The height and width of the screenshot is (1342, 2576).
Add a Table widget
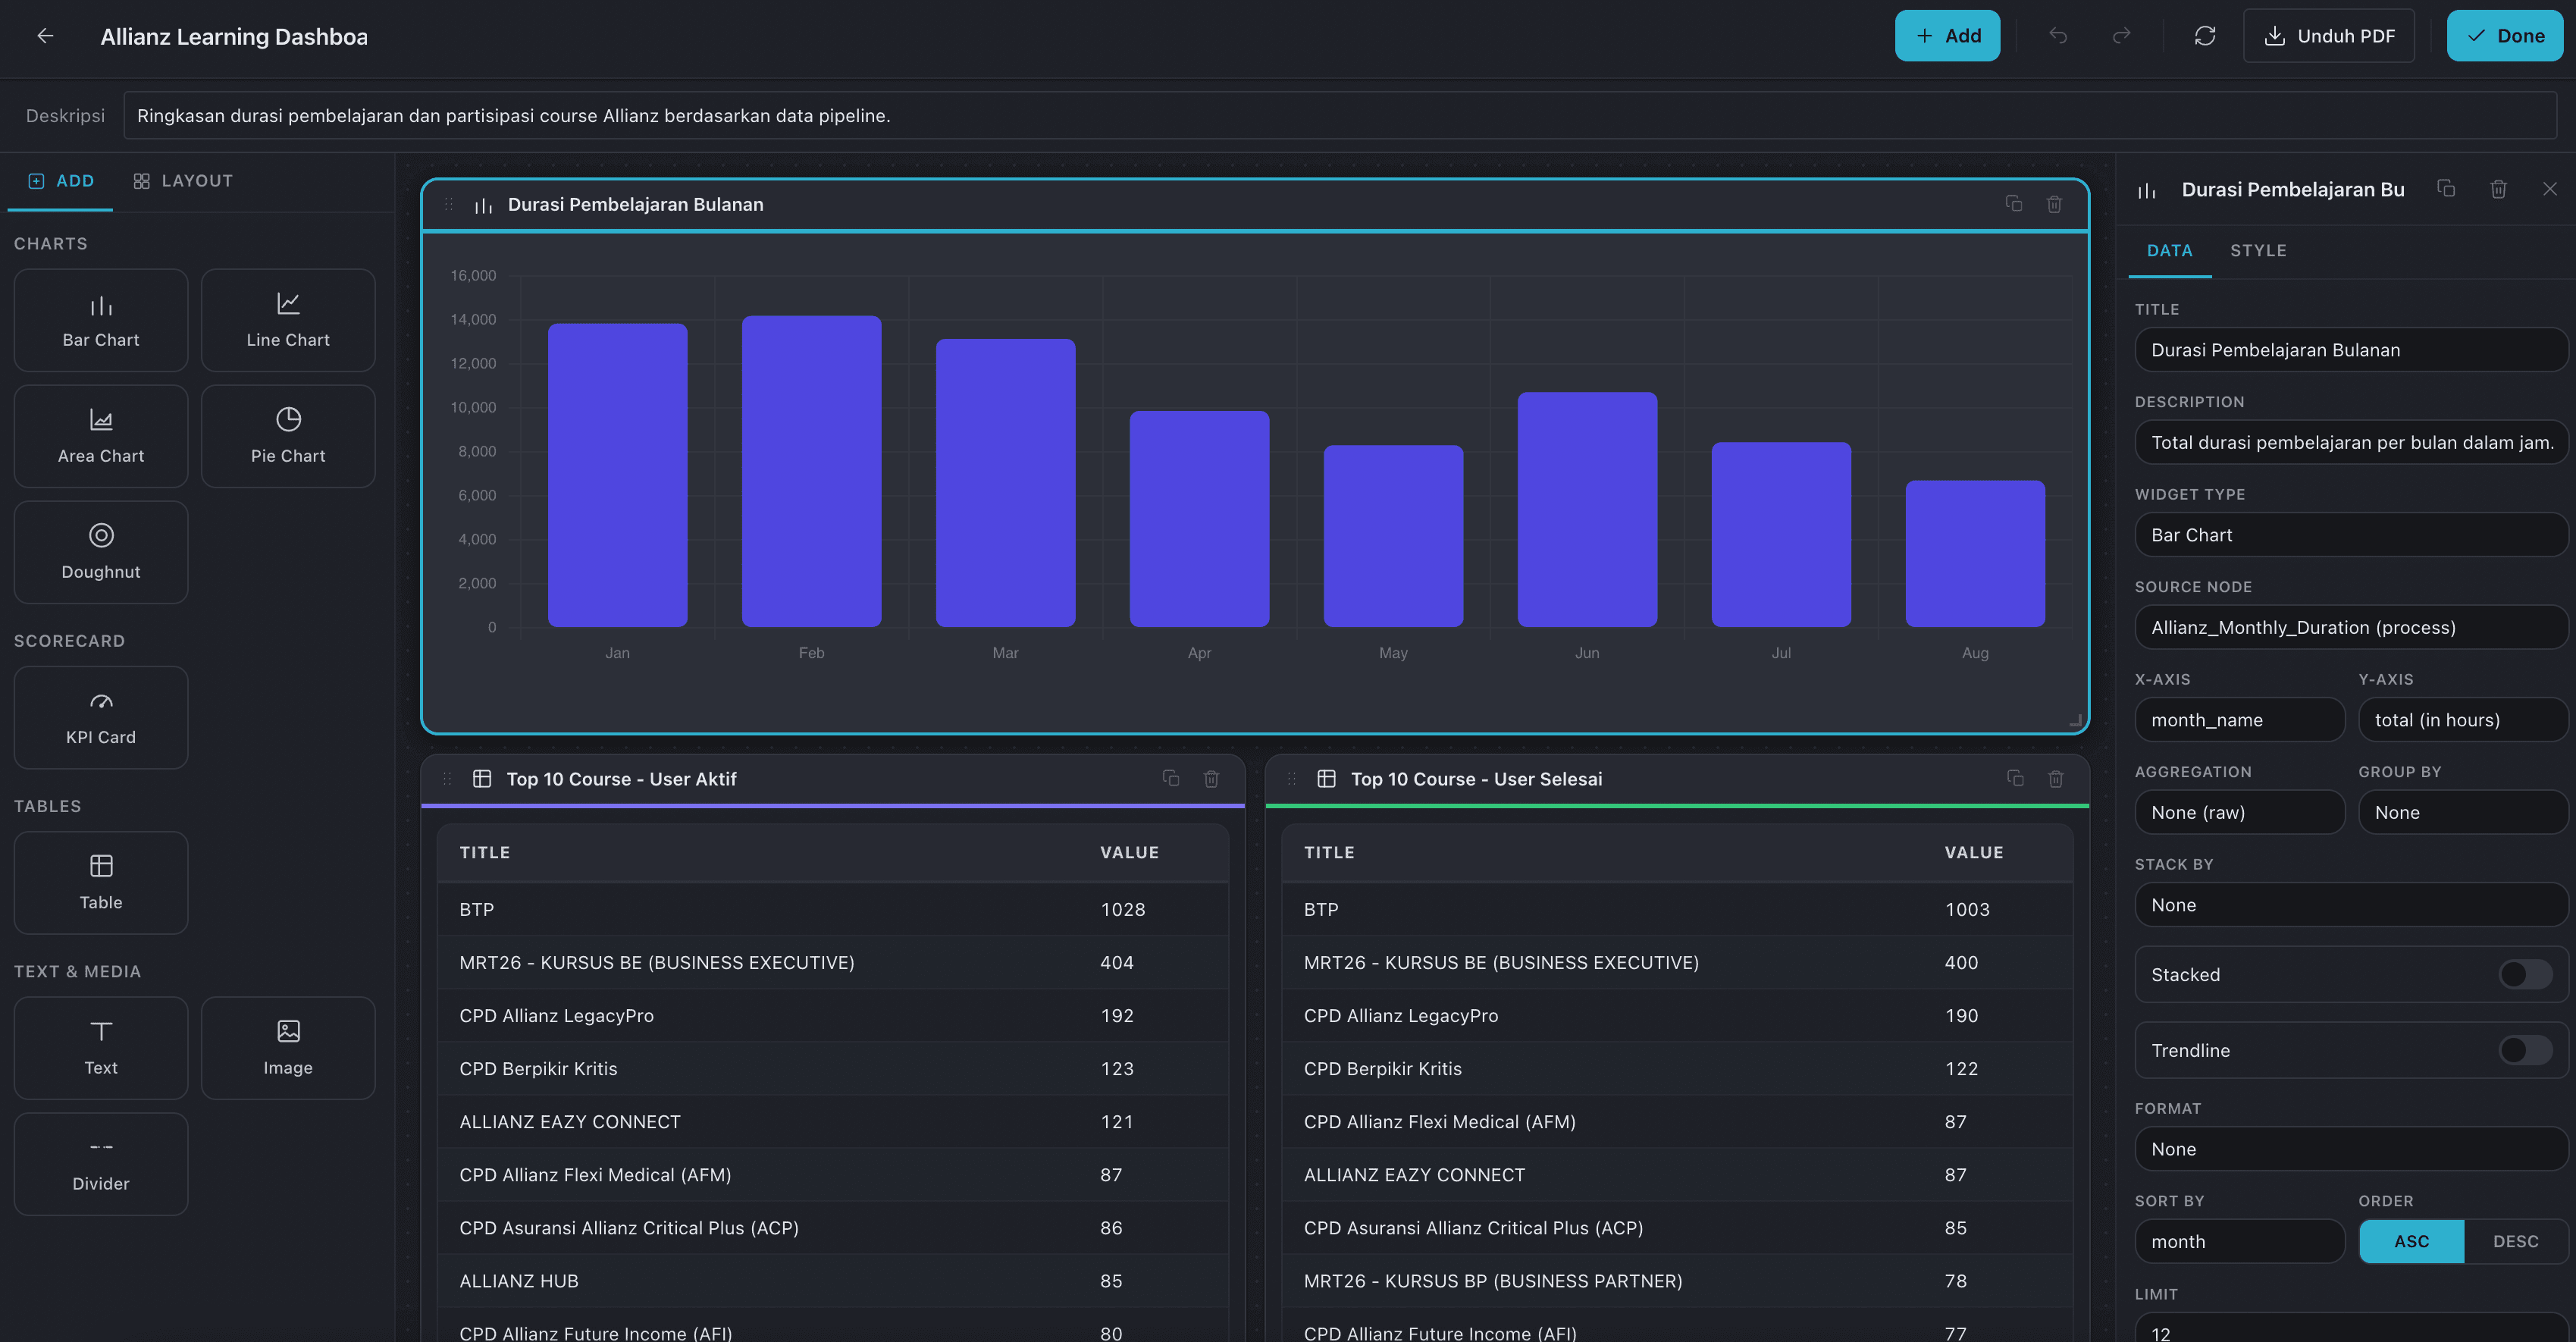101,882
